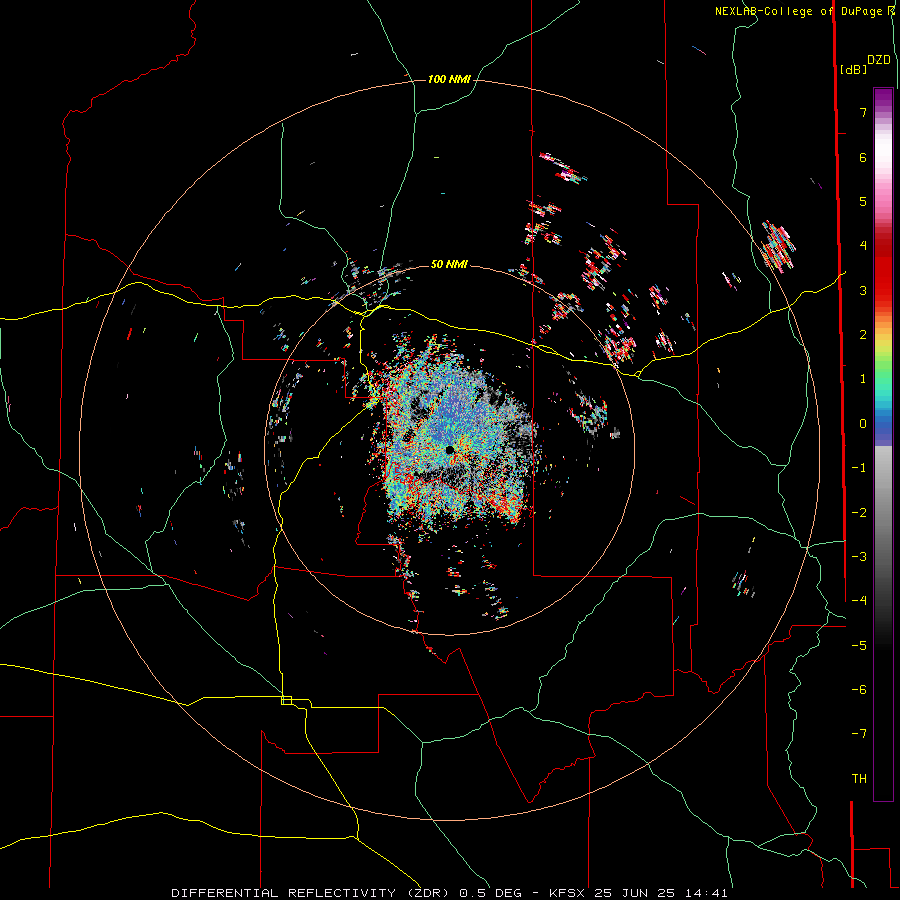Click the -6 value on the color scale
This screenshot has height=900, width=900.
tap(859, 689)
